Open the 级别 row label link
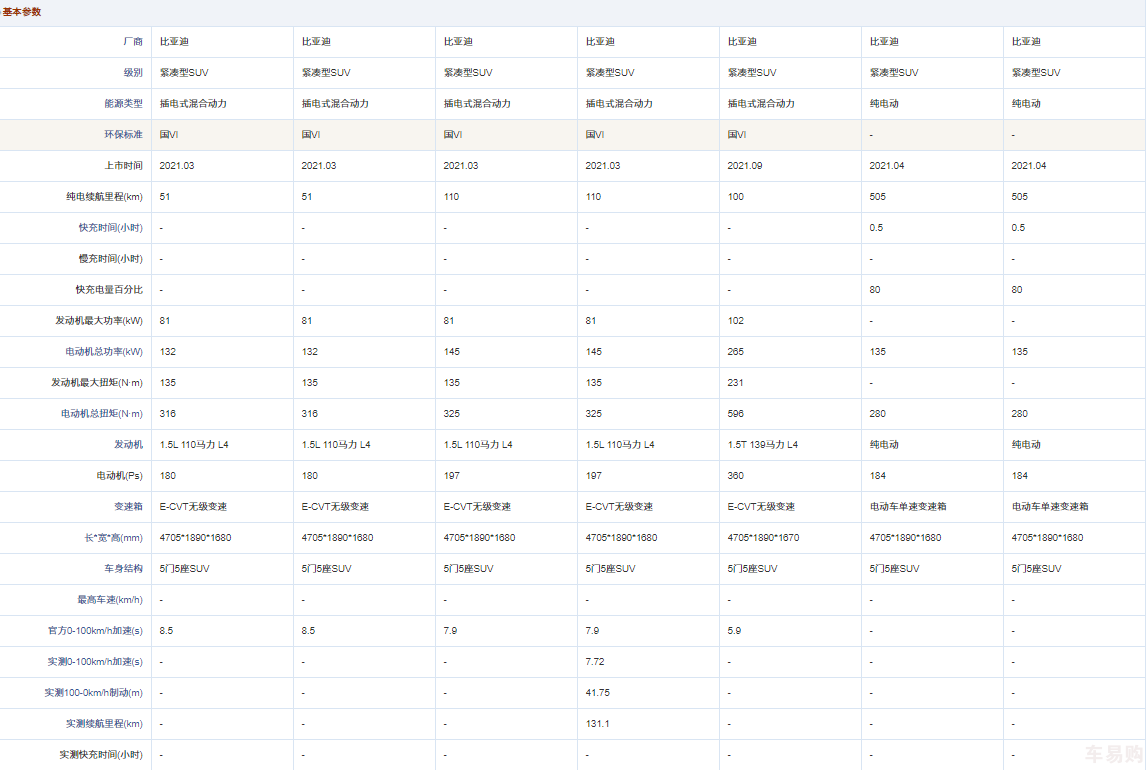Screen dimensions: 1147x770 pyautogui.click(x=133, y=72)
